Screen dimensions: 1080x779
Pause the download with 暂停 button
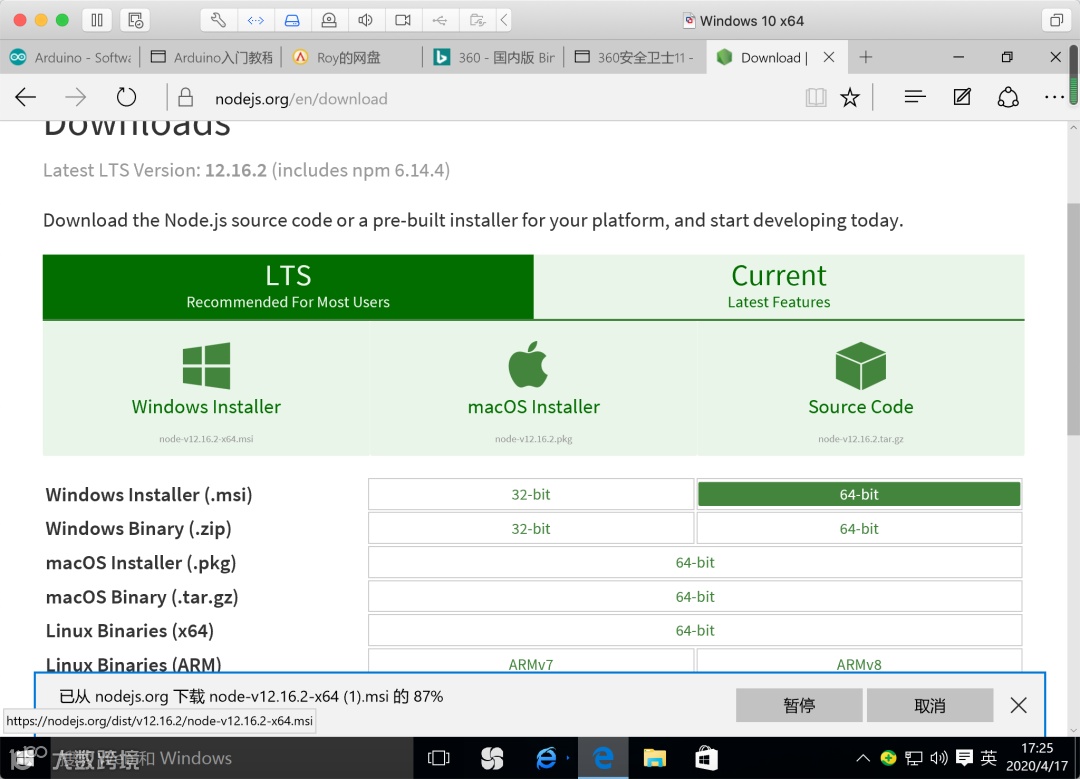click(x=799, y=705)
